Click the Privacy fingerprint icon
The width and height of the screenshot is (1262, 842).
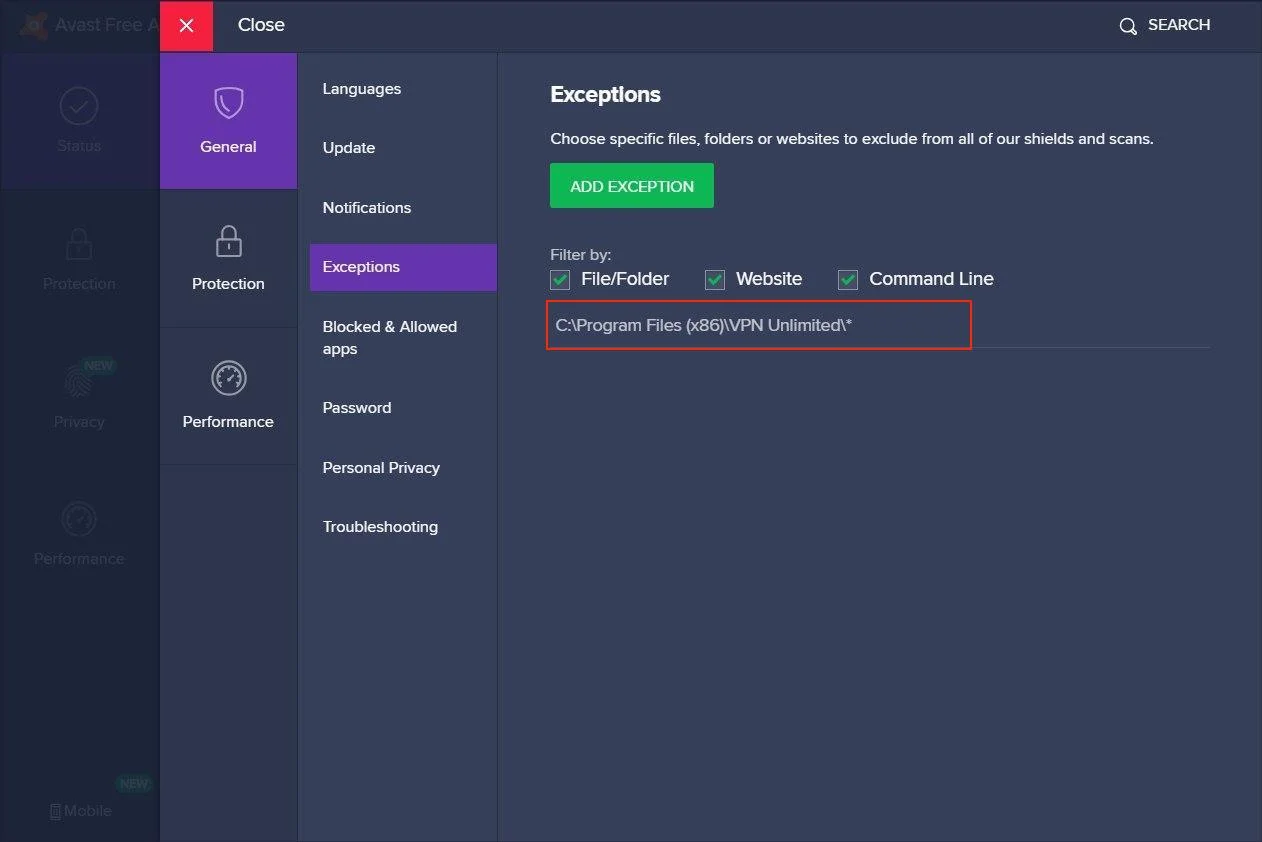(79, 382)
